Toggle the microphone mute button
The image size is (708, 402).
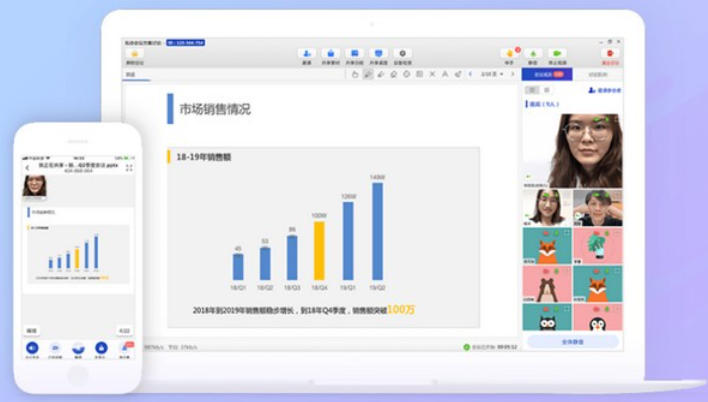coord(533,53)
